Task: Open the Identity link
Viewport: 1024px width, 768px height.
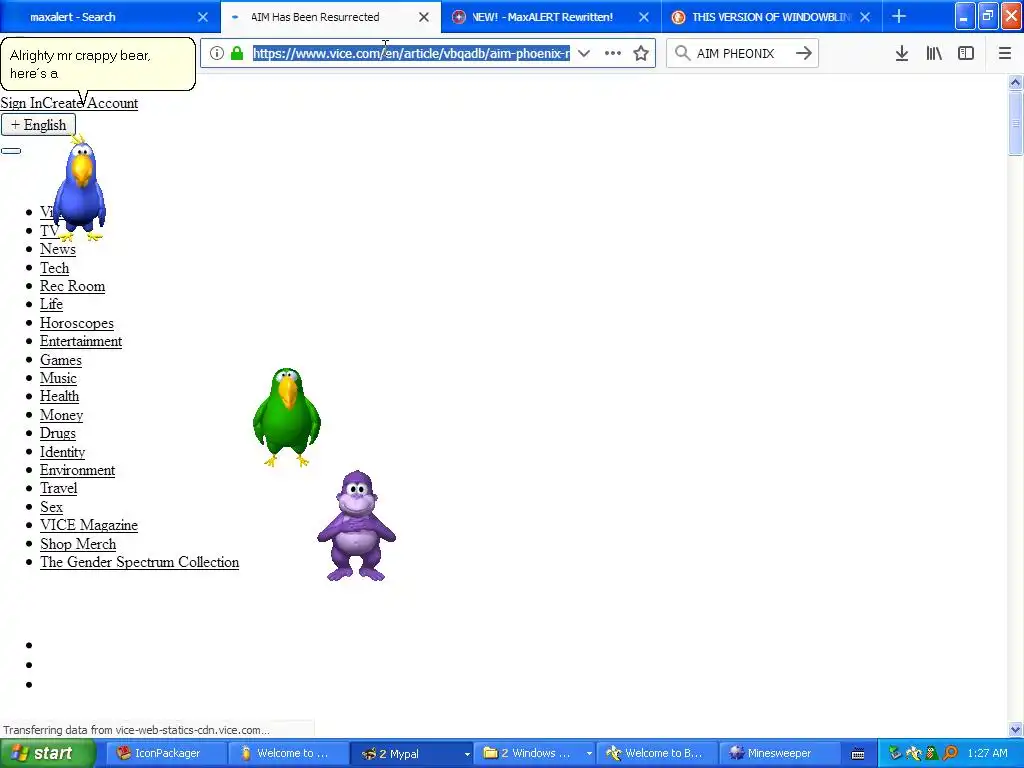Action: click(62, 452)
